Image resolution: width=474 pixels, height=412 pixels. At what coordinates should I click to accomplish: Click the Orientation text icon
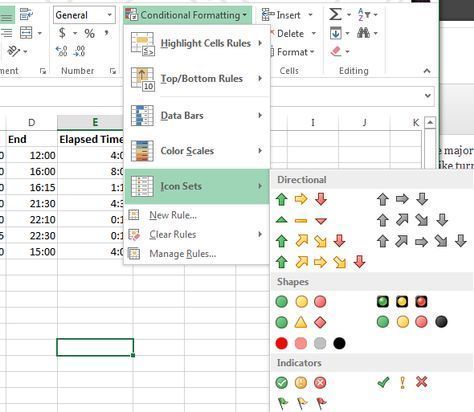click(14, 51)
